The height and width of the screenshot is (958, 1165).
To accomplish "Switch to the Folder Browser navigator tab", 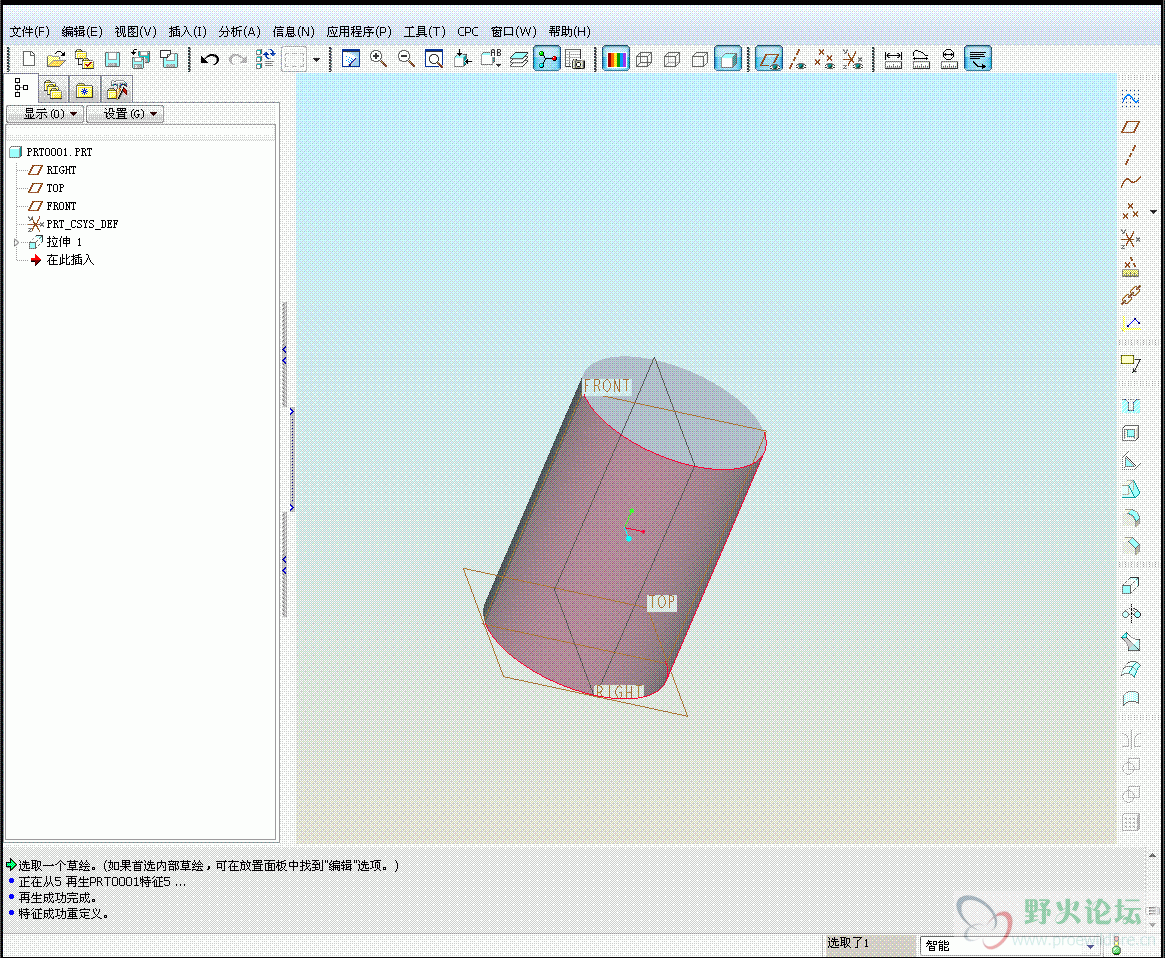I will point(53,90).
